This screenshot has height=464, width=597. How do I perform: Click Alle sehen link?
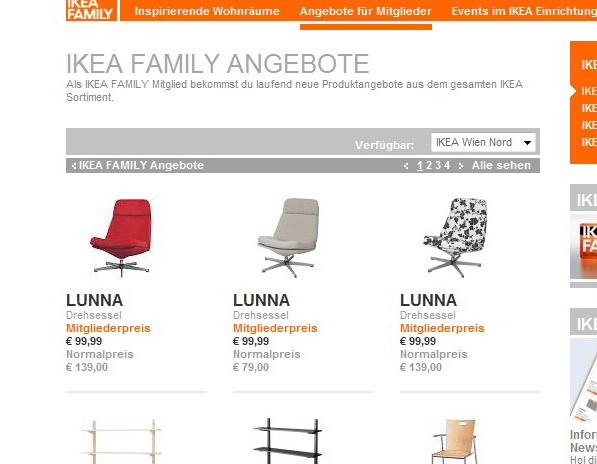click(501, 165)
